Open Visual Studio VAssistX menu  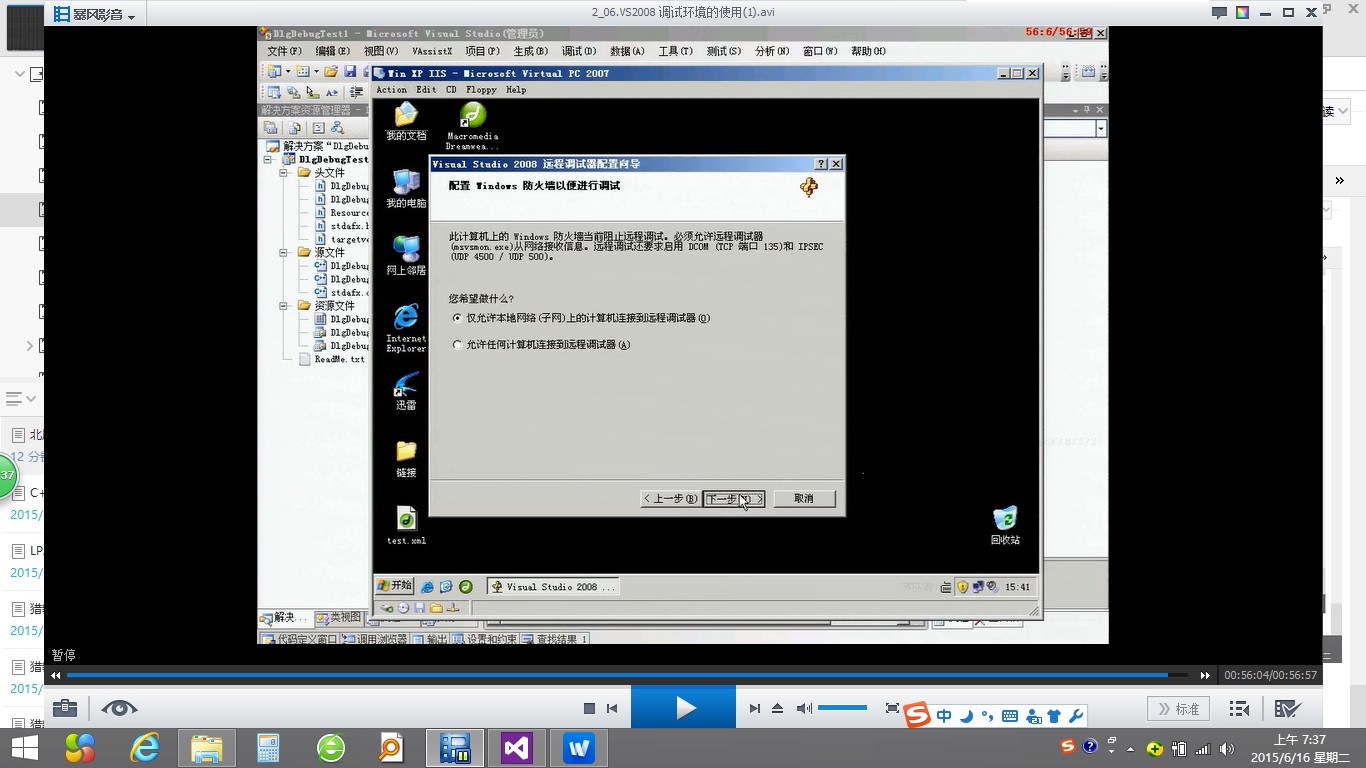pyautogui.click(x=432, y=51)
